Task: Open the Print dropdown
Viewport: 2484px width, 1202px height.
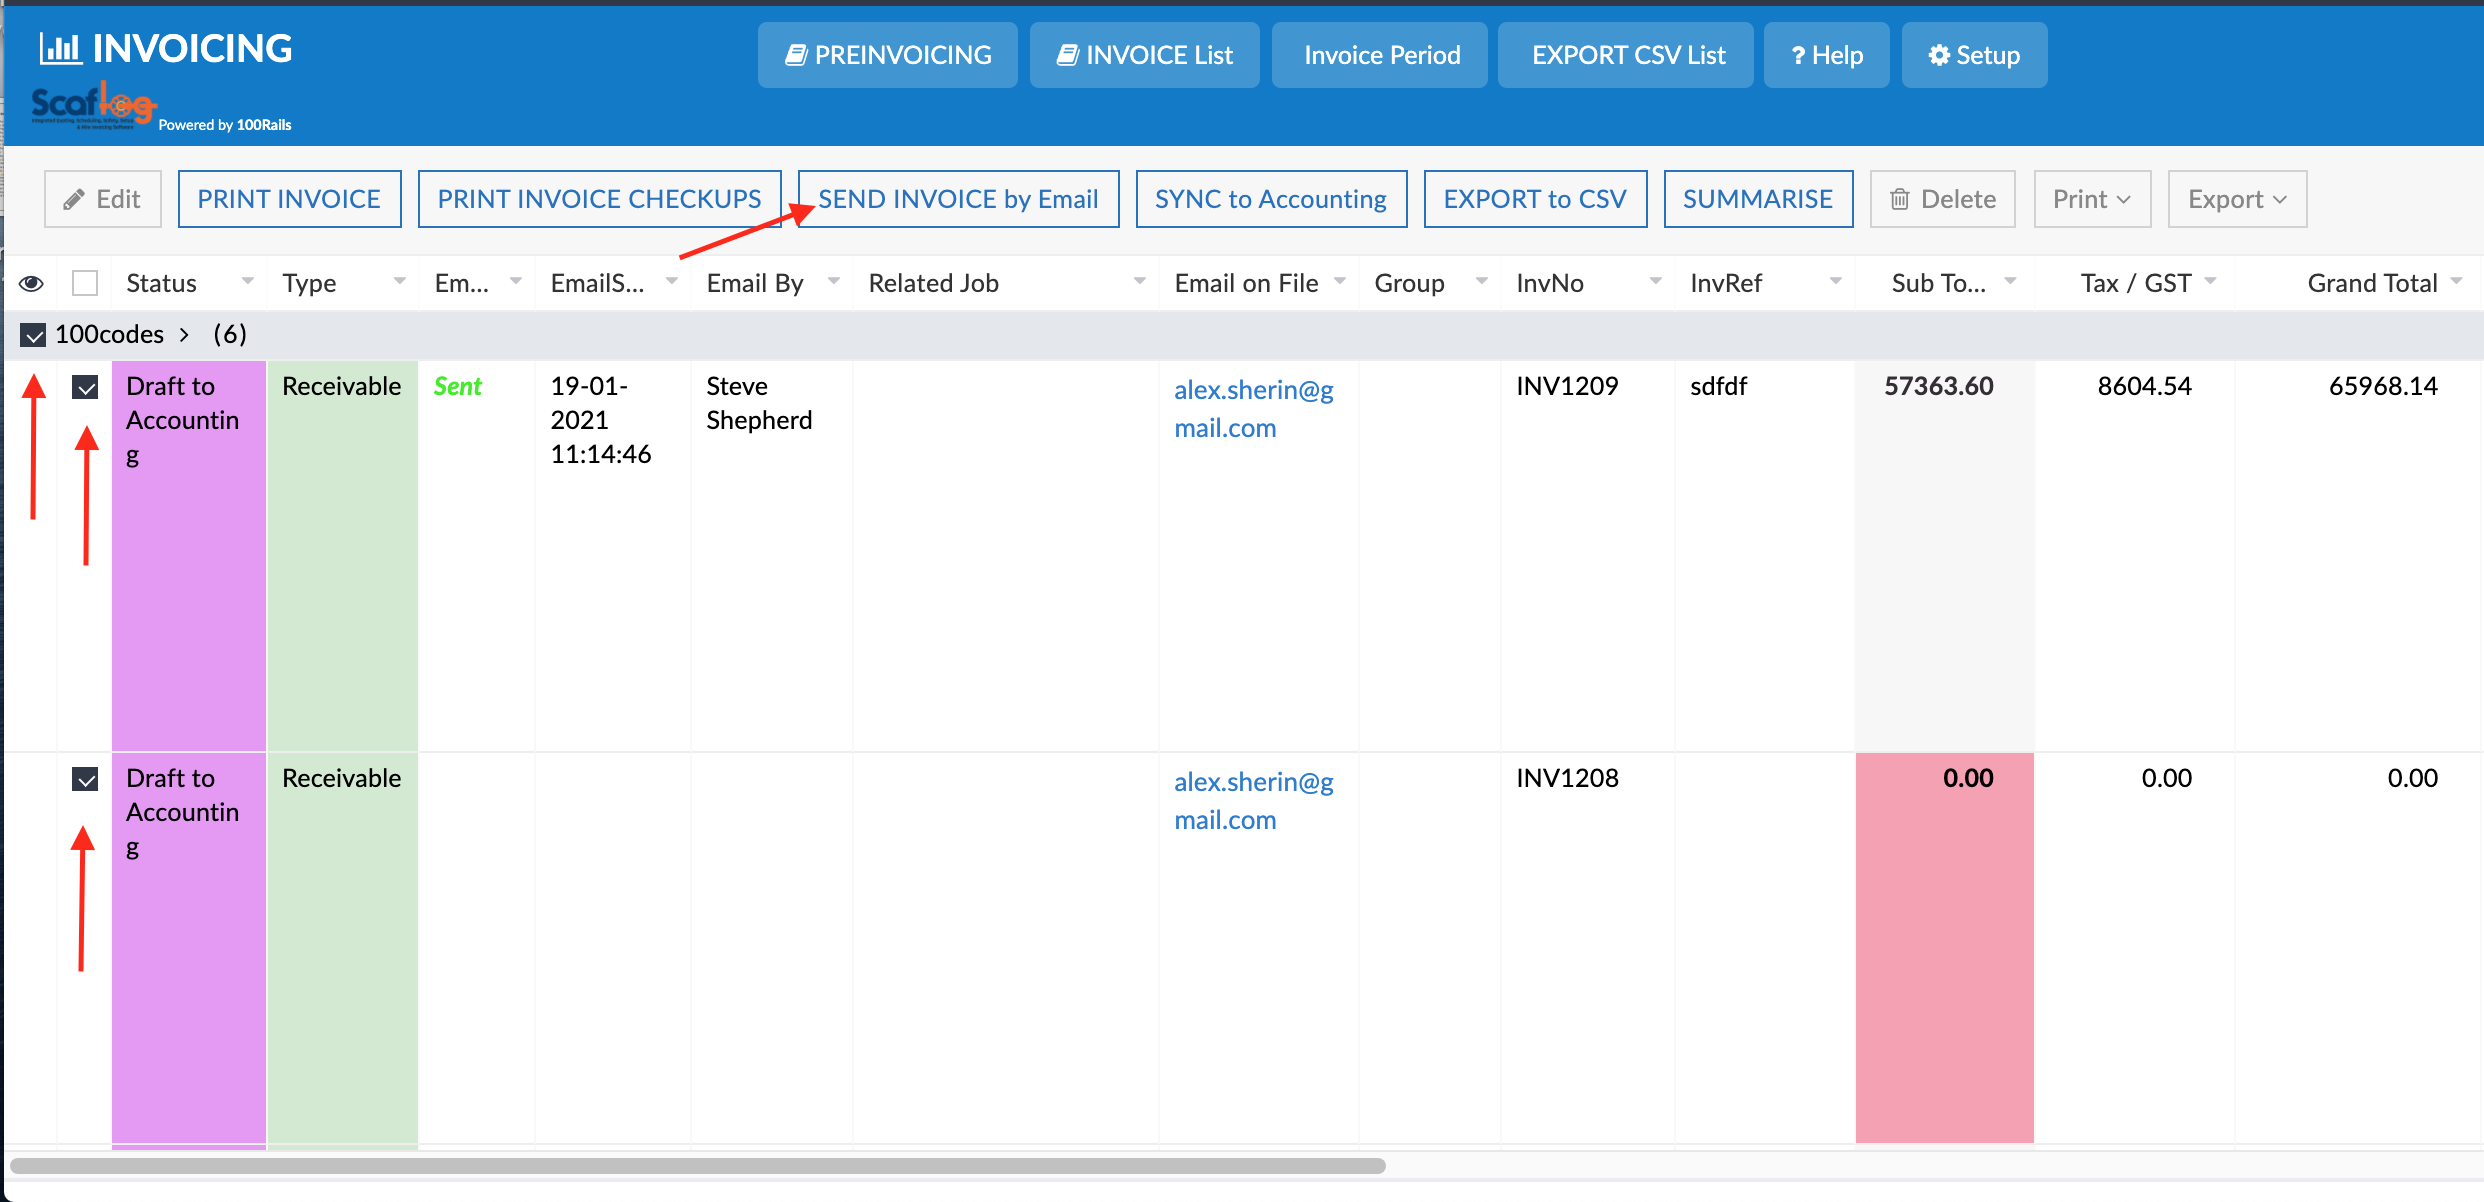Action: (2091, 199)
